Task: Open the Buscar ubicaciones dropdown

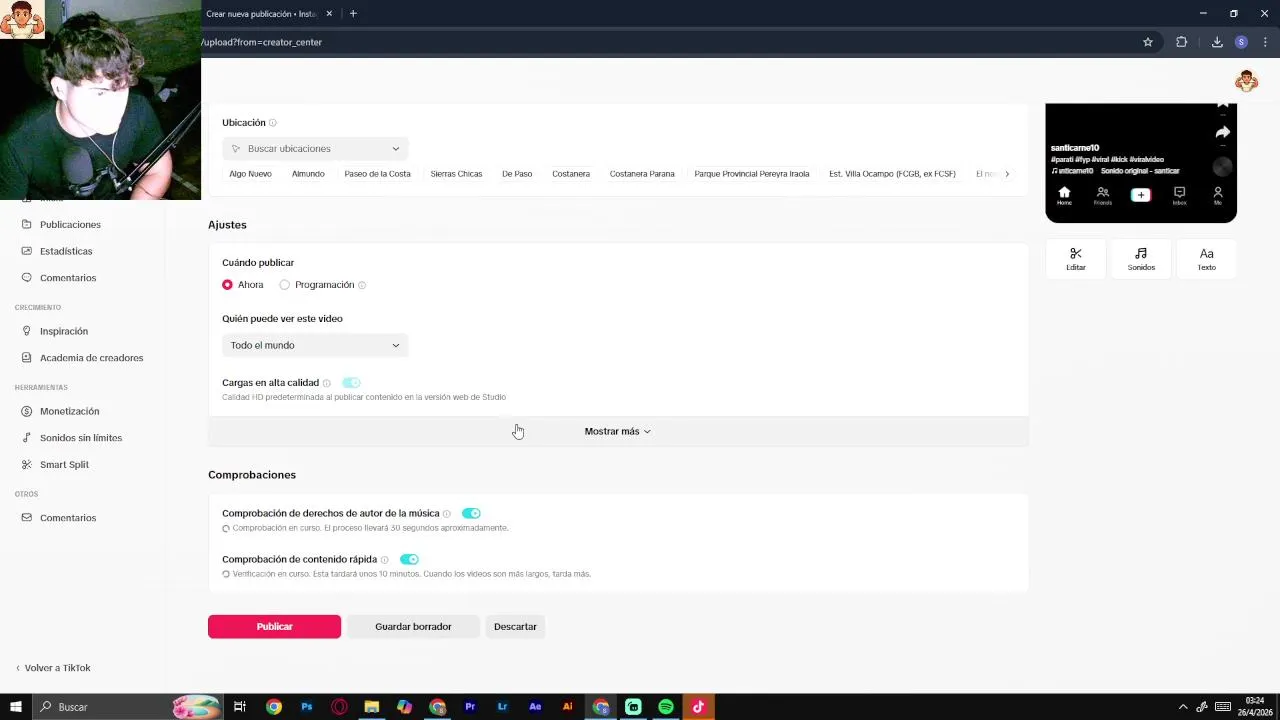Action: coord(315,149)
